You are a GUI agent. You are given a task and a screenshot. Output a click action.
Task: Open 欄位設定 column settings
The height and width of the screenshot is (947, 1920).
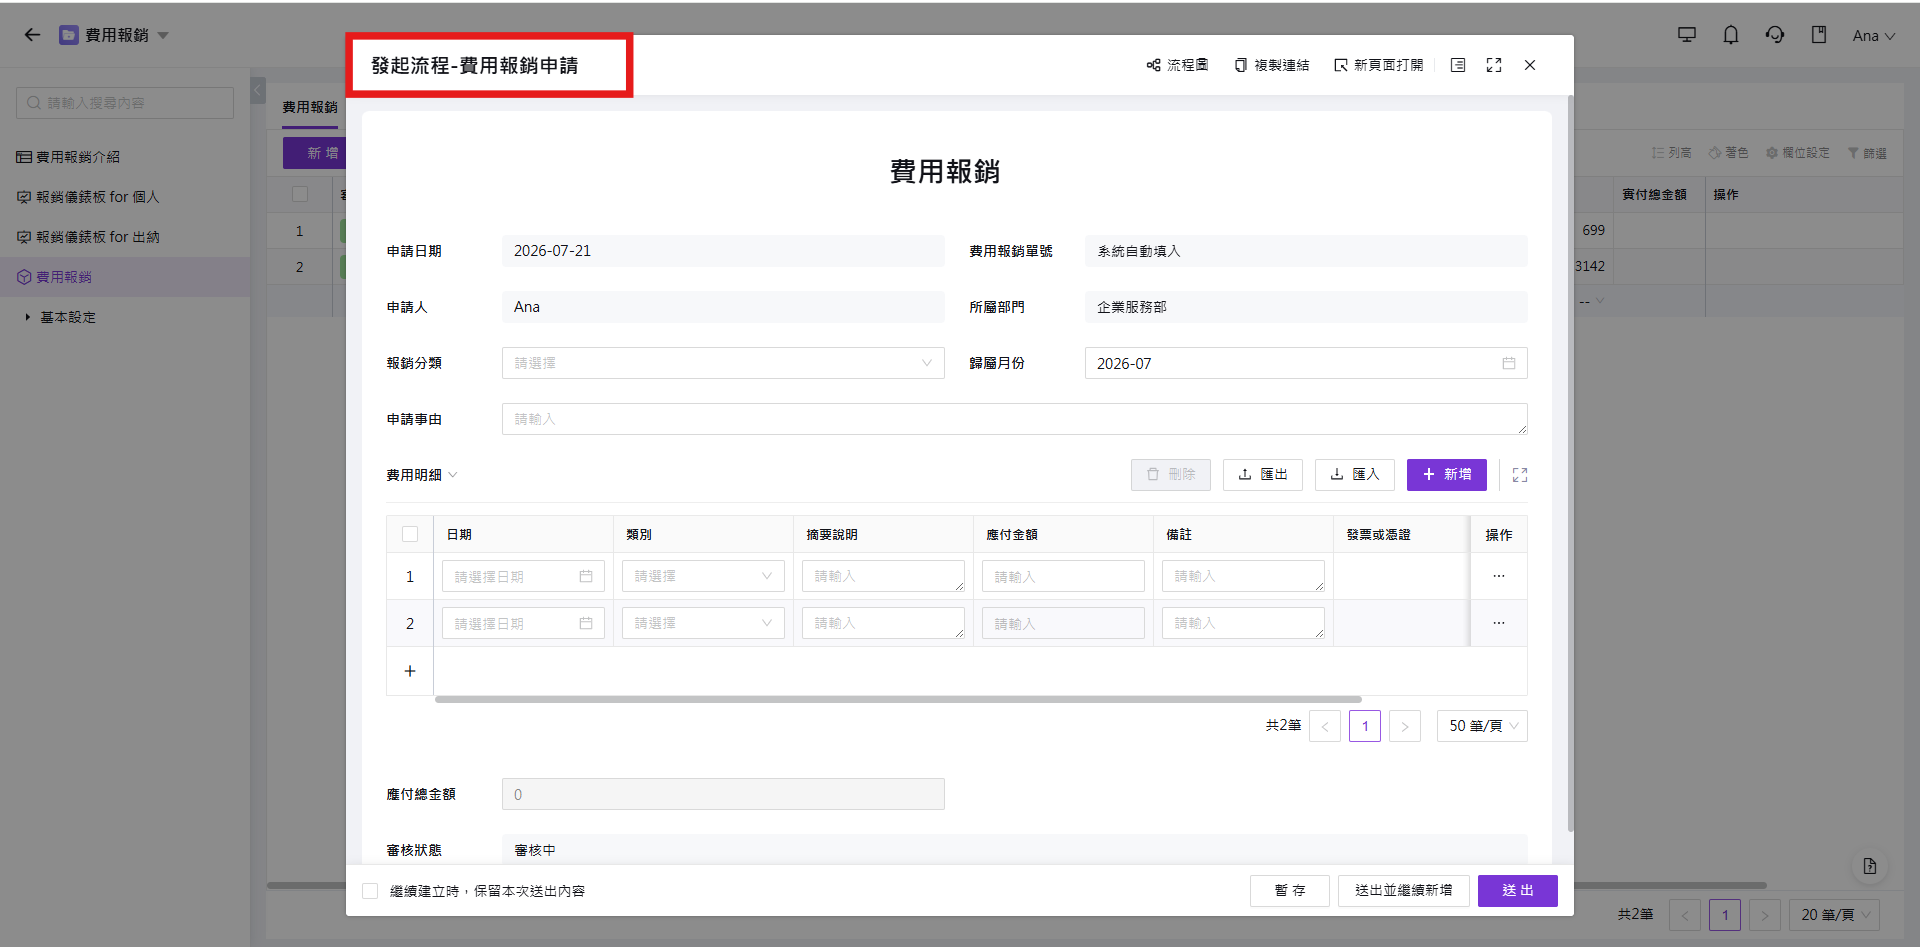(x=1798, y=153)
